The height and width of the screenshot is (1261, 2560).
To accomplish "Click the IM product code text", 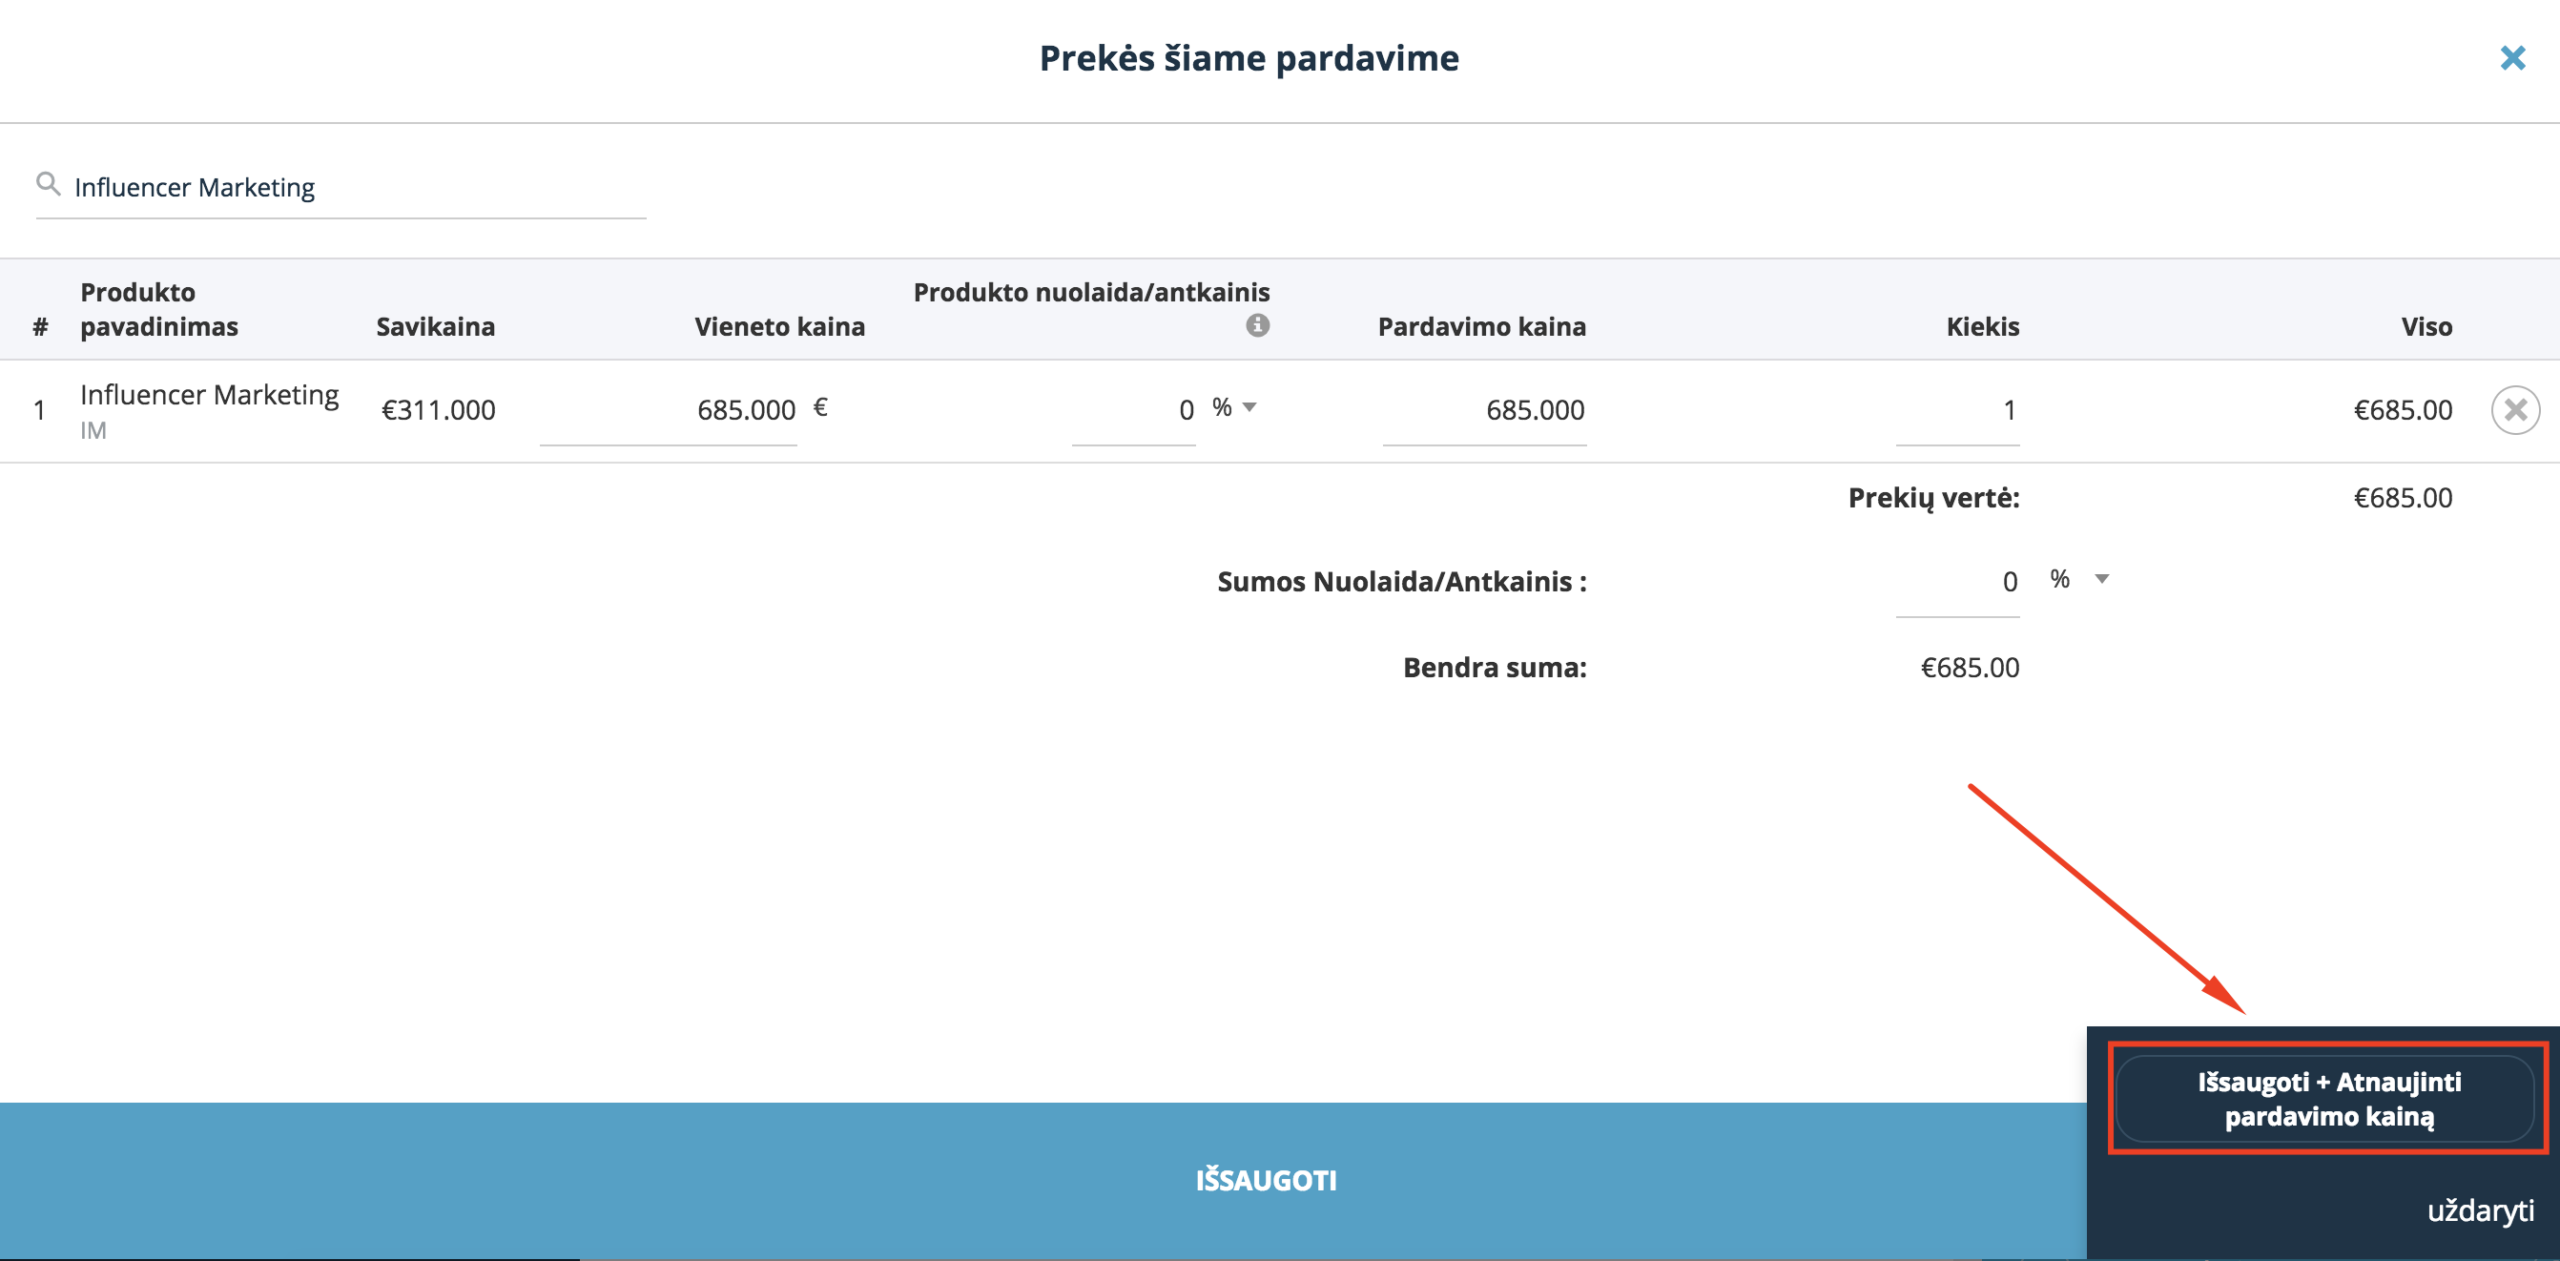I will (93, 431).
